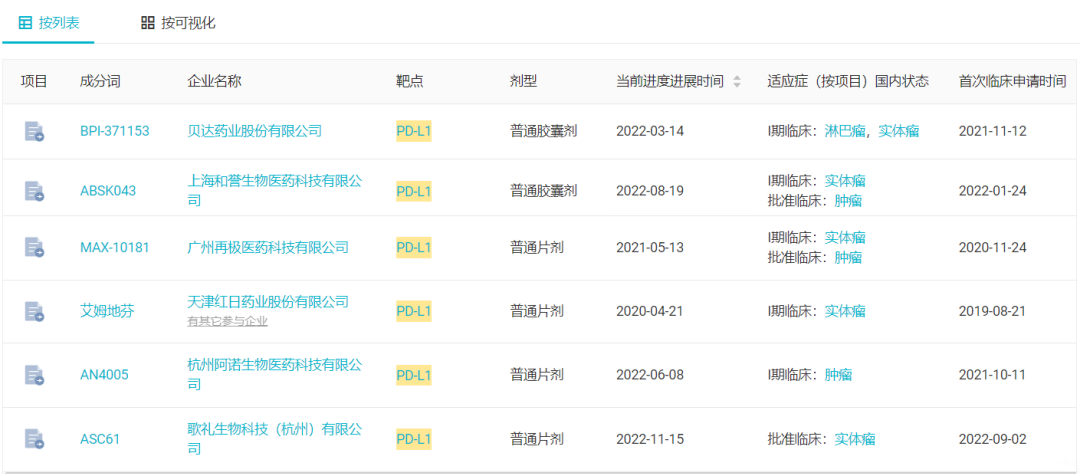Open project icon for ASC61 row
1080x476 pixels.
(x=34, y=439)
